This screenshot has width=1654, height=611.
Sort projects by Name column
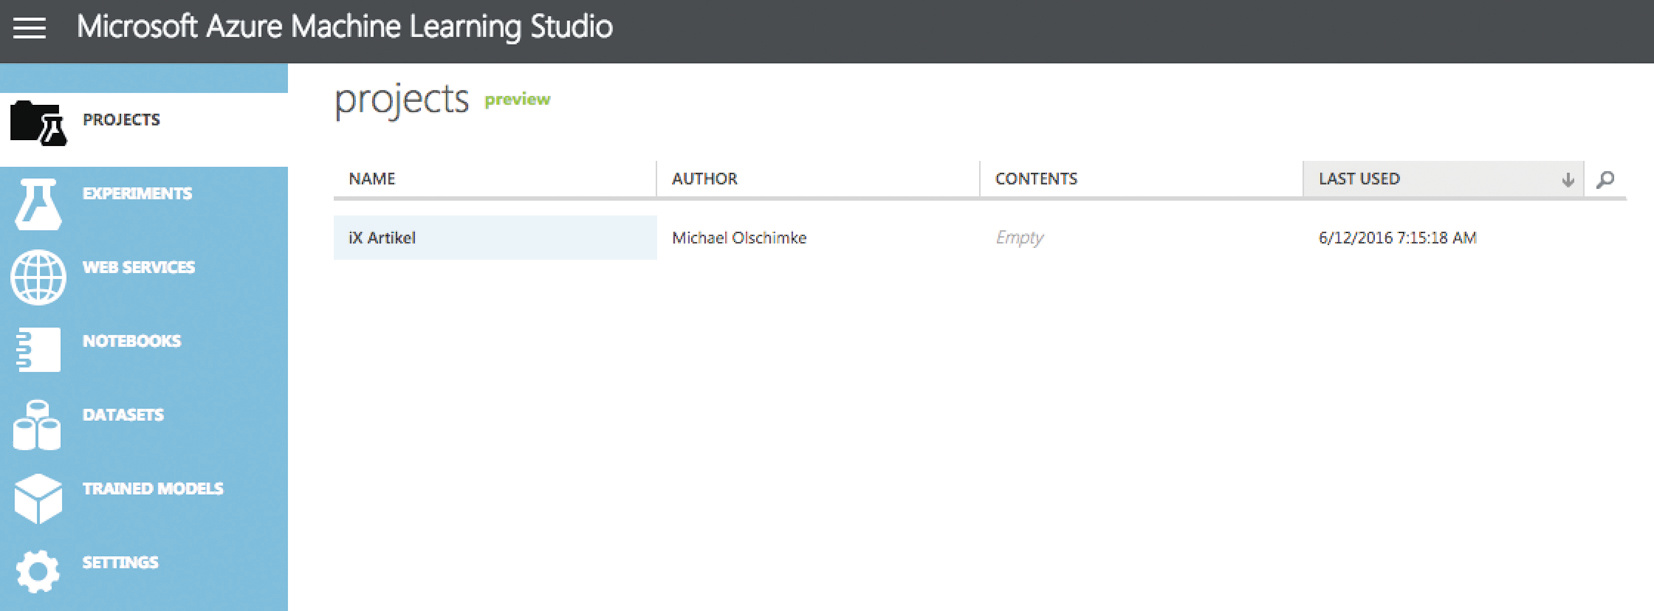(x=372, y=179)
